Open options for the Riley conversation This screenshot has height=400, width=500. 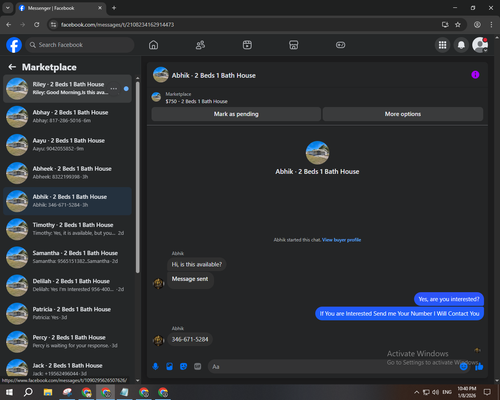click(114, 89)
